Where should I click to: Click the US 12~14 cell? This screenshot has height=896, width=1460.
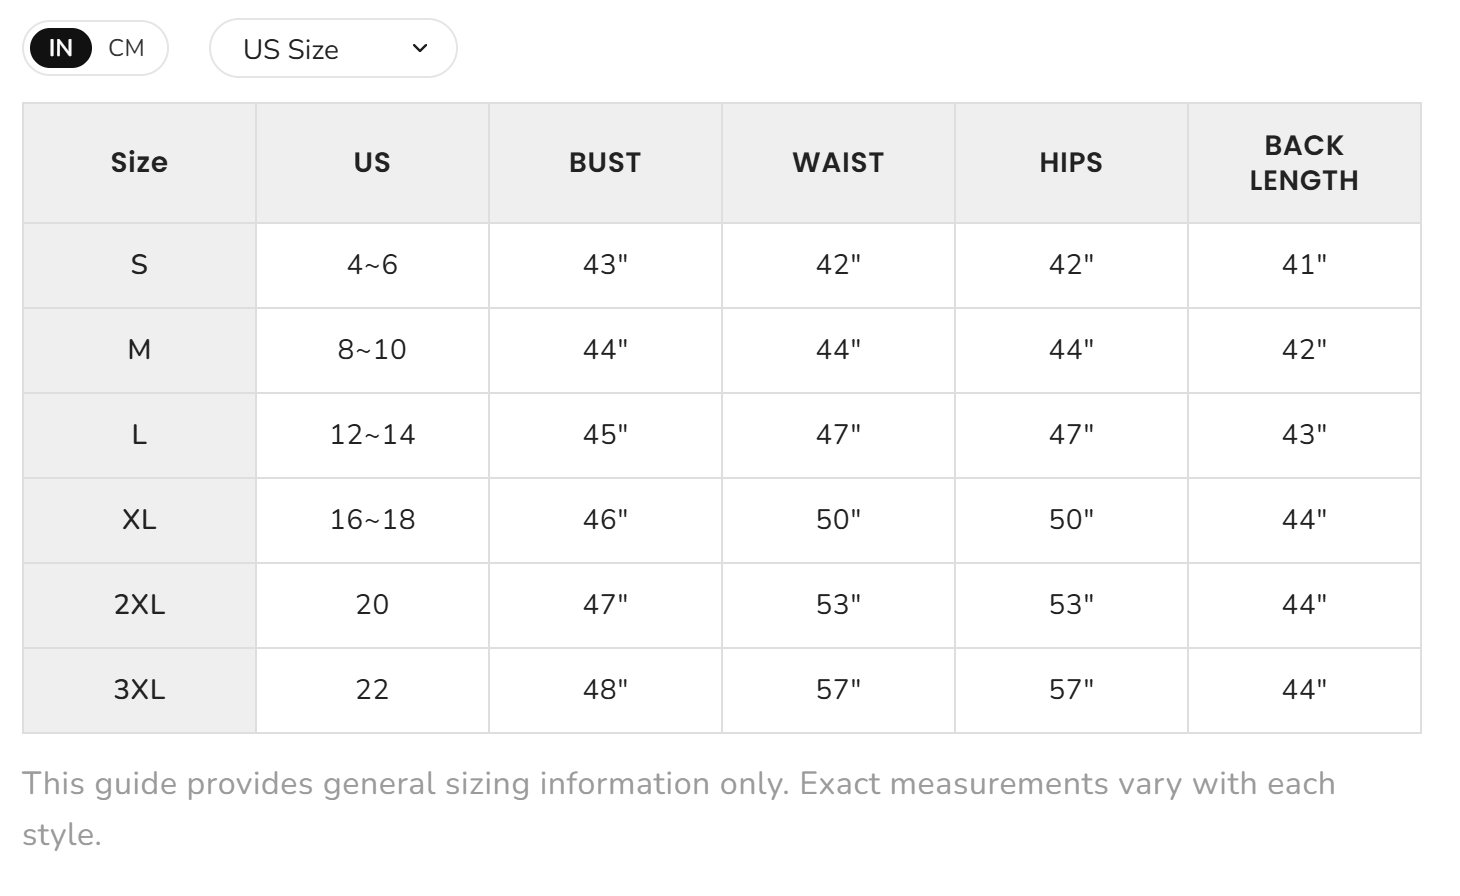[x=372, y=435]
